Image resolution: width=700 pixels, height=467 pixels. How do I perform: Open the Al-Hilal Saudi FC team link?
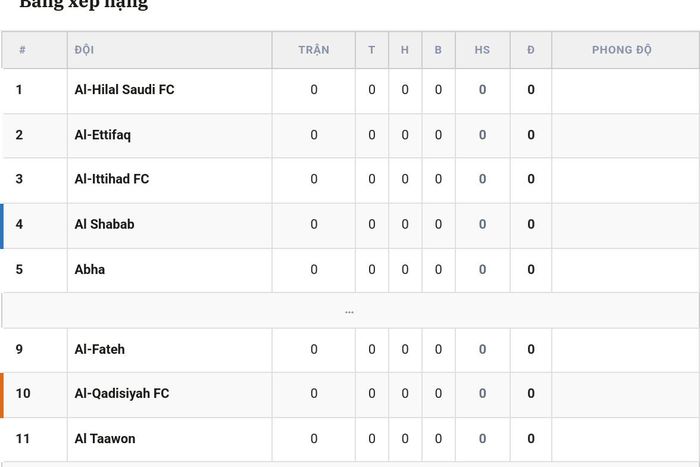tap(124, 90)
